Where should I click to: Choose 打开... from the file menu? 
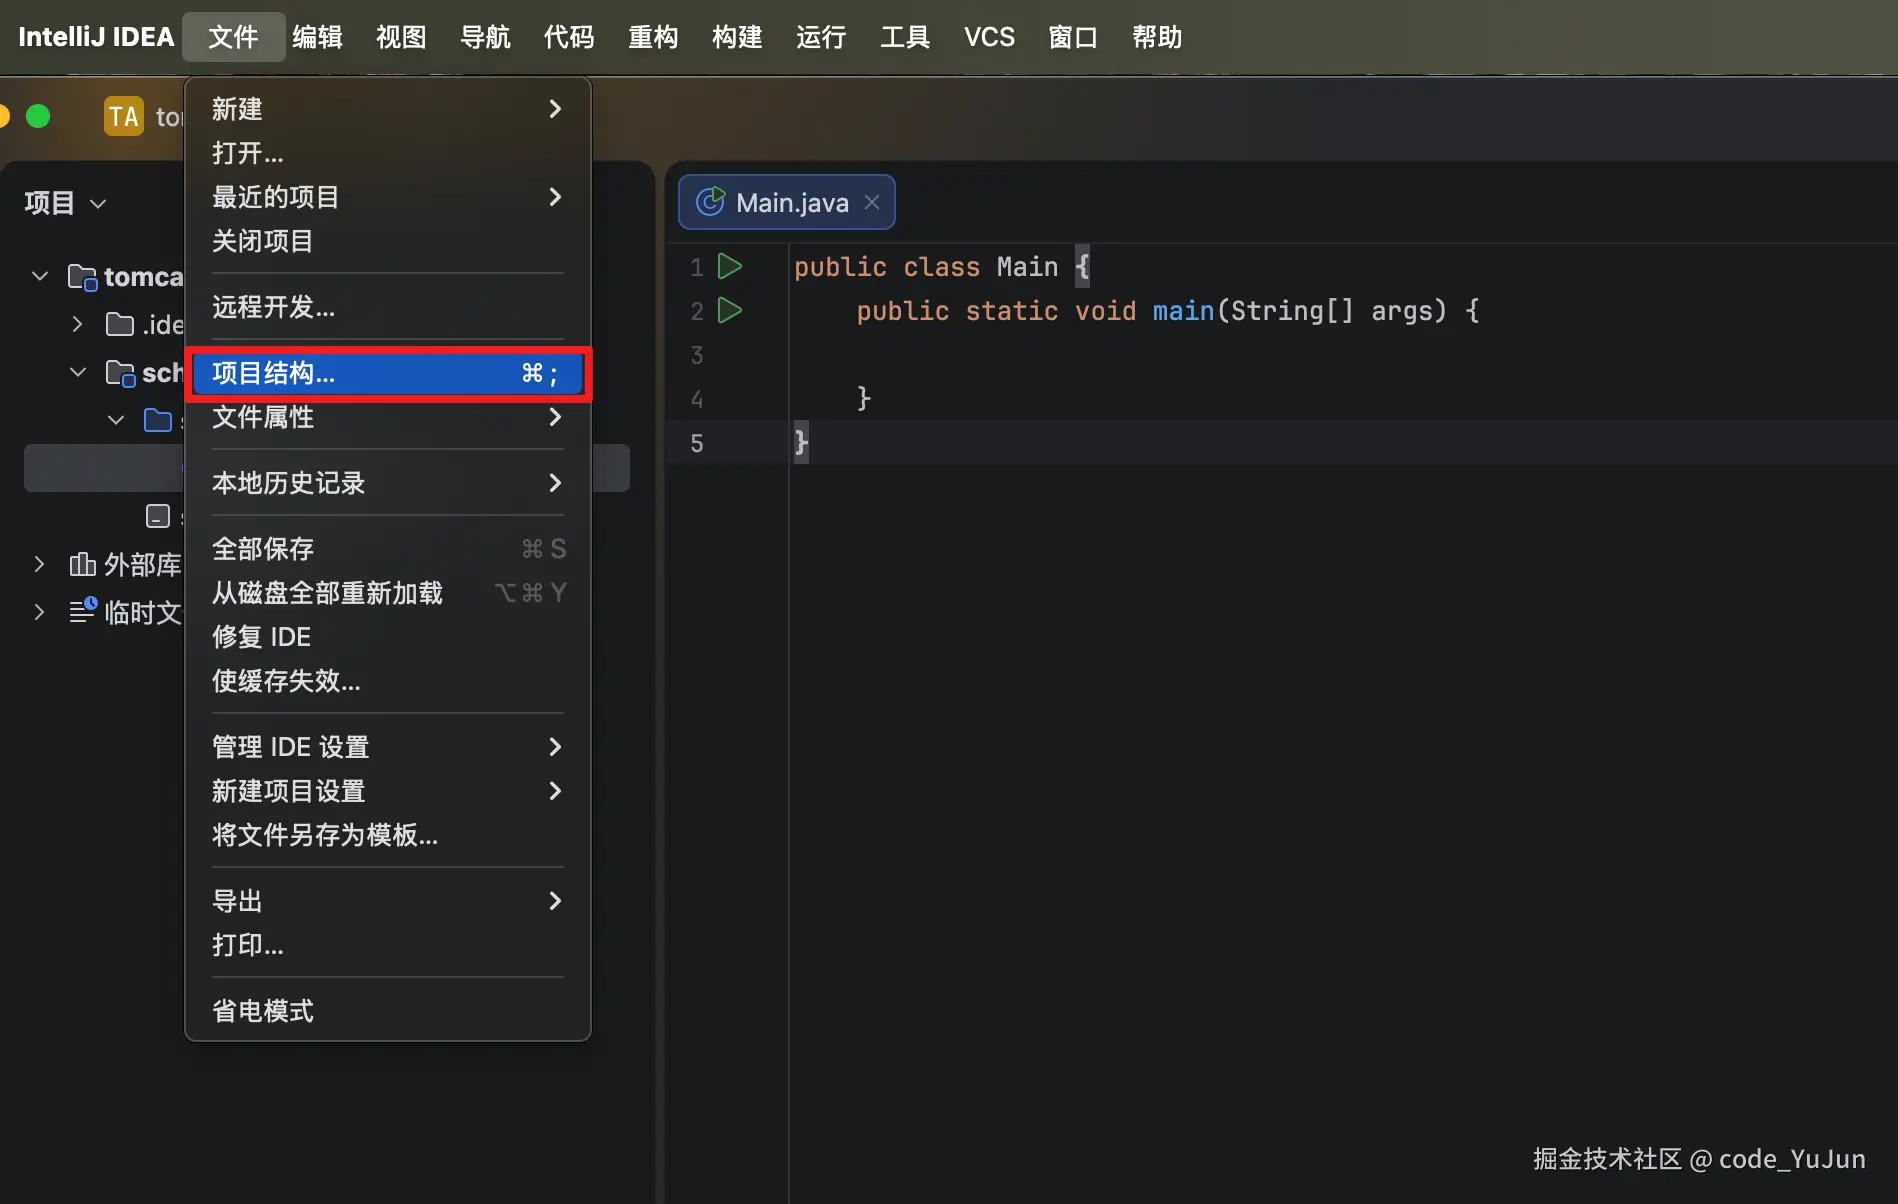[x=388, y=153]
